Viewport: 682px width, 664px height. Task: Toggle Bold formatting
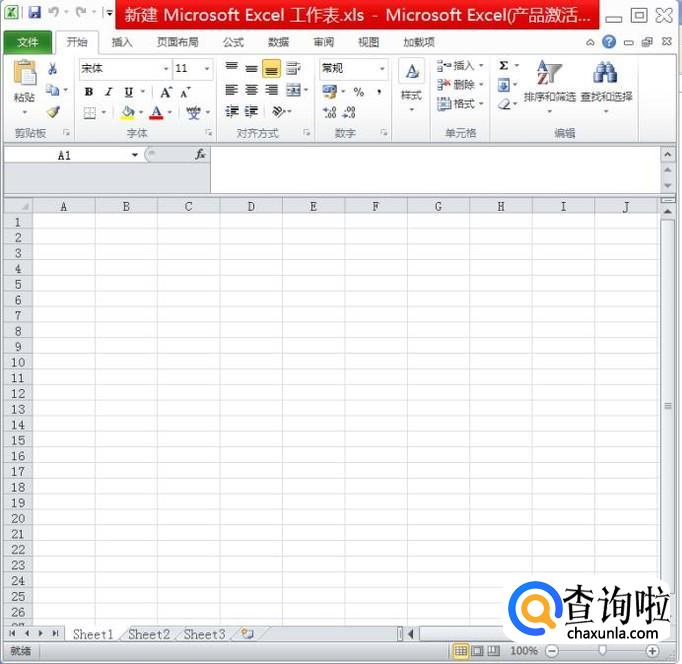[x=89, y=92]
